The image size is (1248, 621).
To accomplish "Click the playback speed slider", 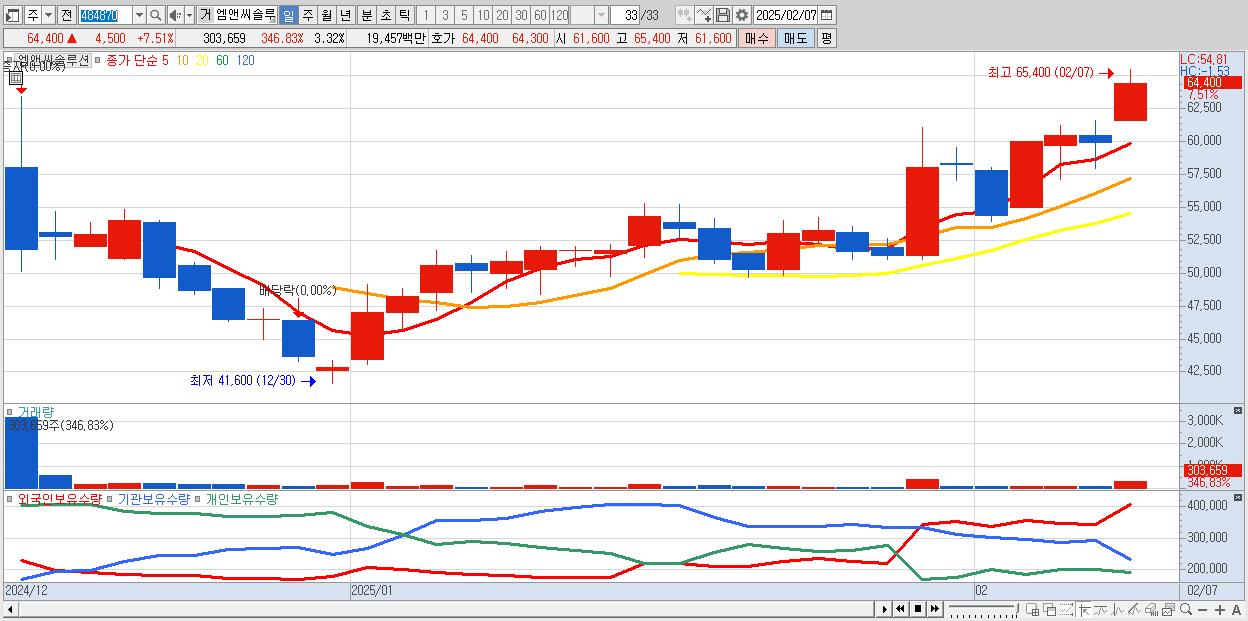I will point(984,609).
